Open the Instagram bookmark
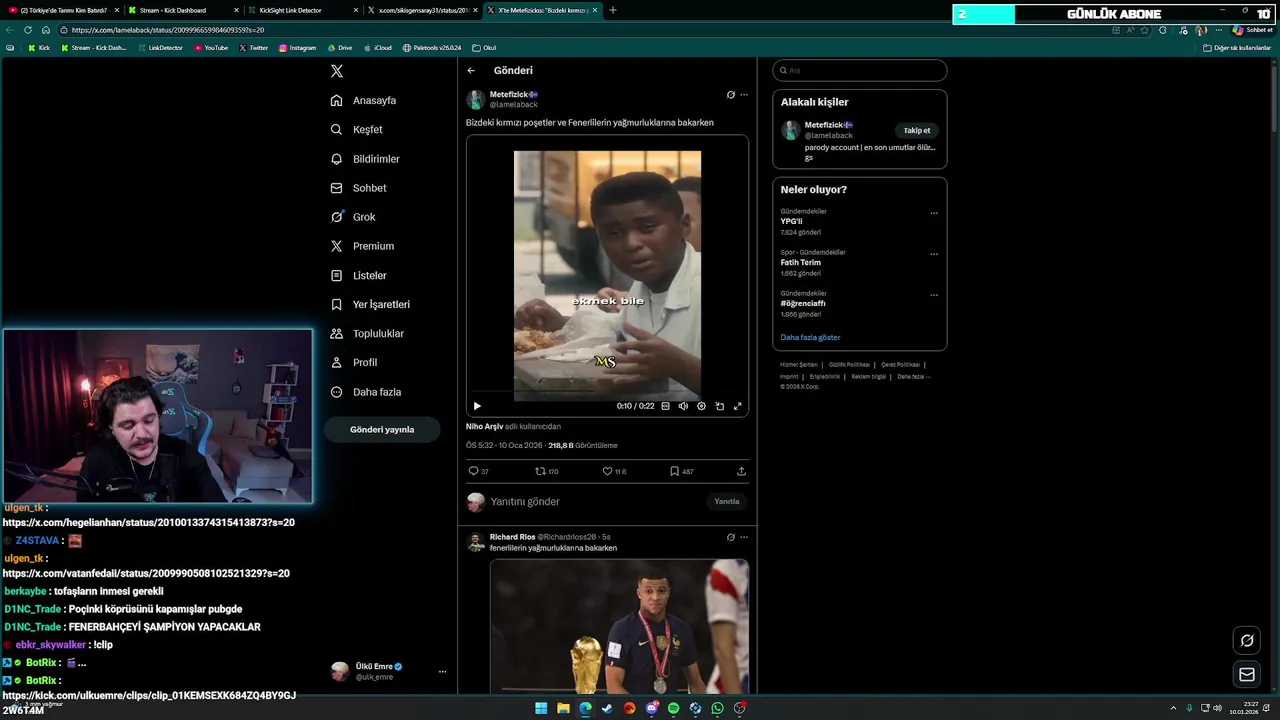 click(298, 48)
